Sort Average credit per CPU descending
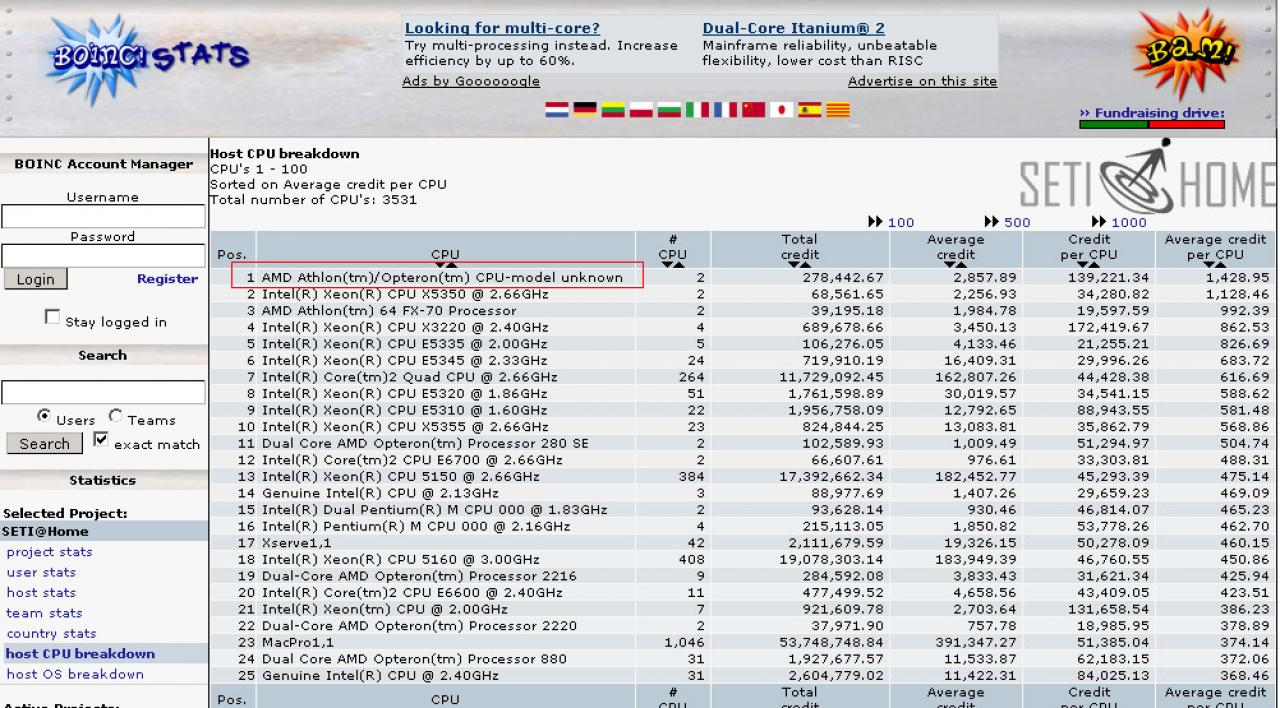 1209,265
